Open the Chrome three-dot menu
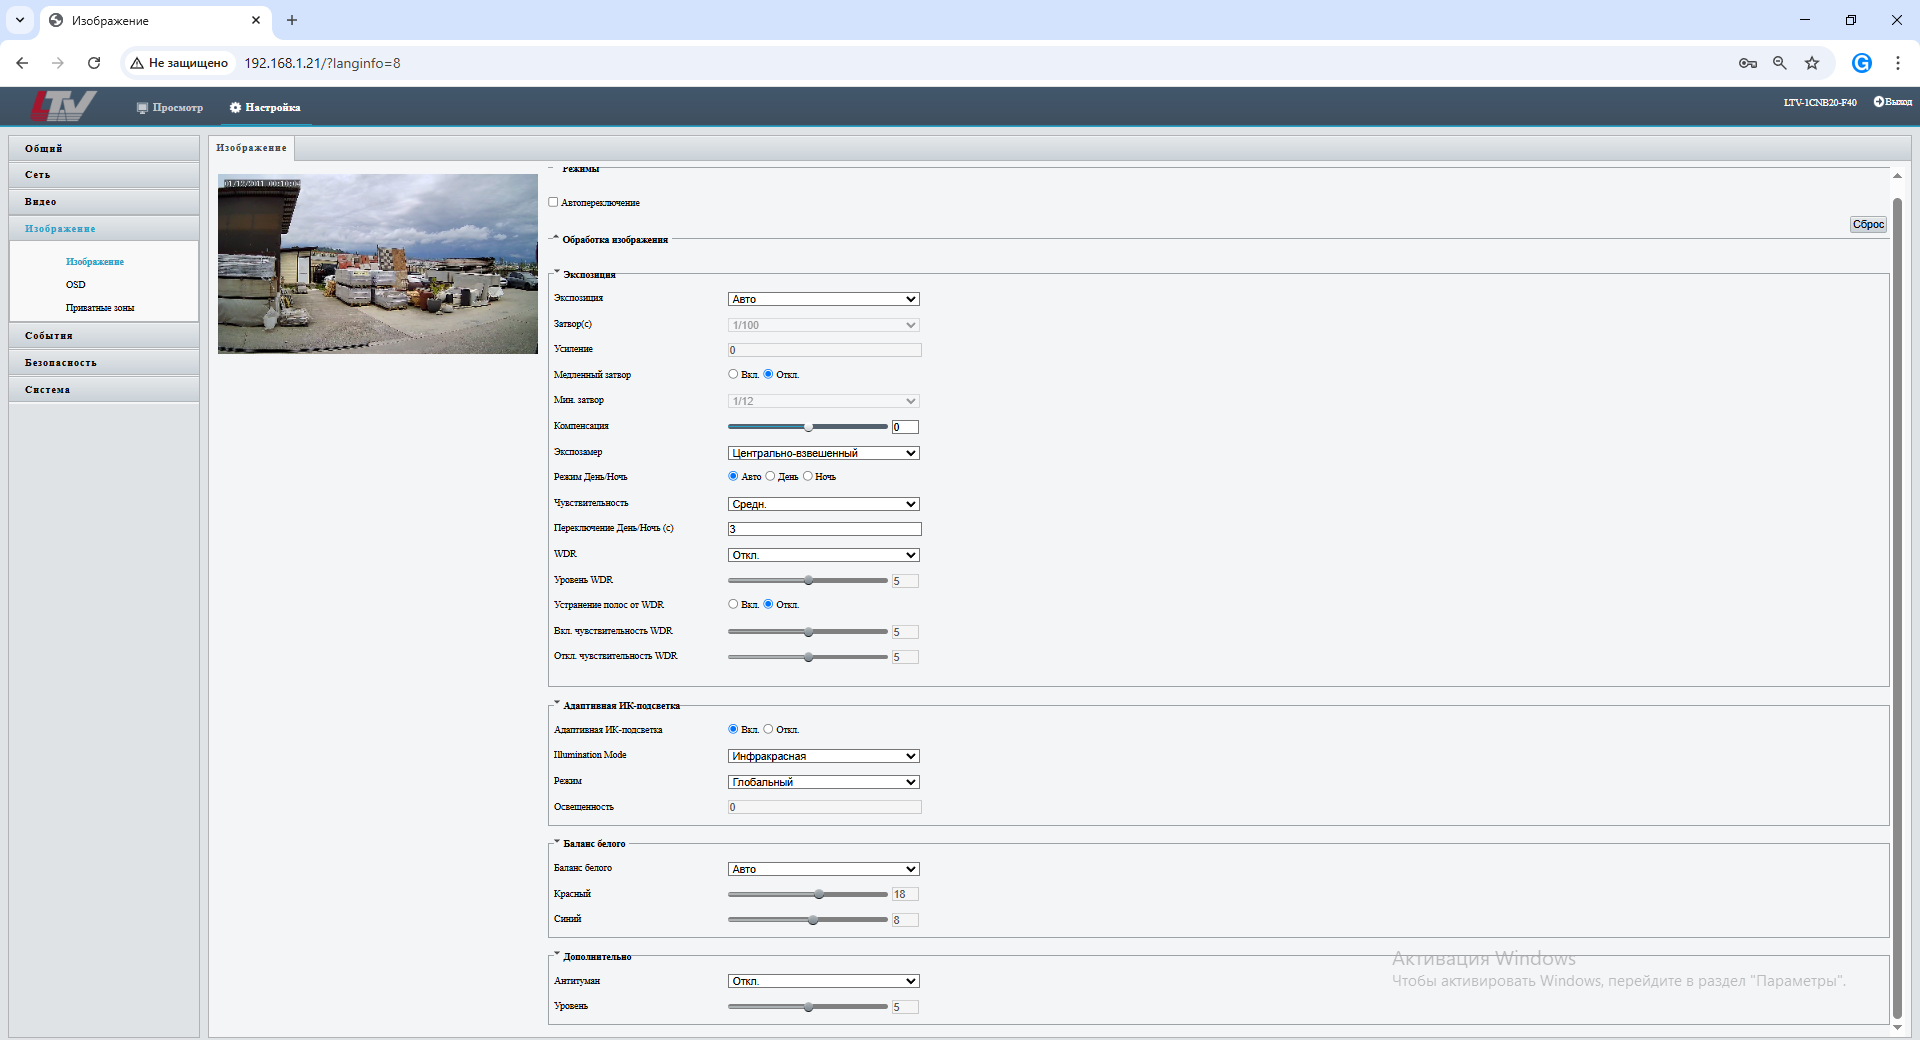The width and height of the screenshot is (1920, 1040). pyautogui.click(x=1898, y=63)
